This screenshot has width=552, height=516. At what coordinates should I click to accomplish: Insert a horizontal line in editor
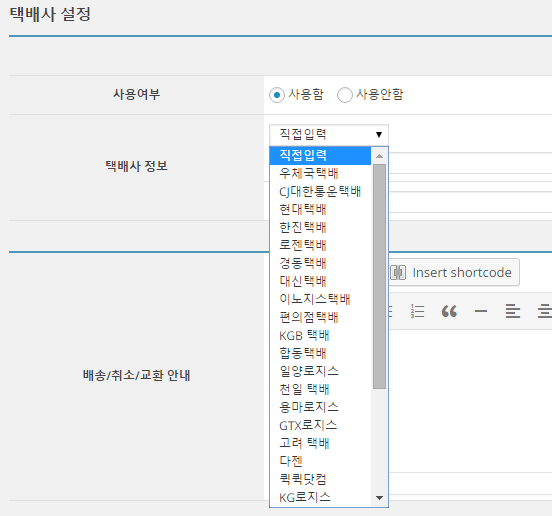[x=481, y=312]
